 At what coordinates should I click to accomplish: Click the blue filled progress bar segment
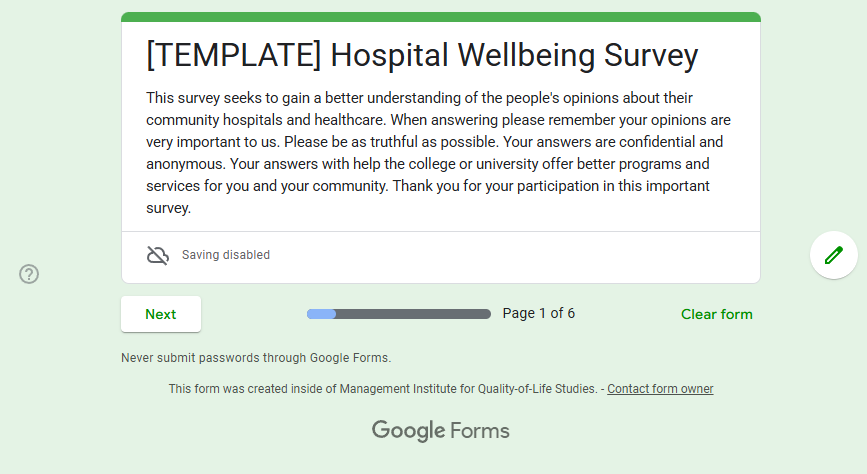[x=321, y=314]
